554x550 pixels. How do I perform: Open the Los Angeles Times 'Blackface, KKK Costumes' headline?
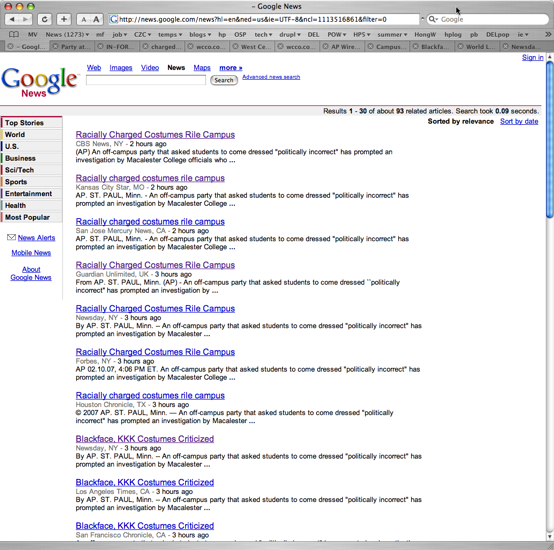coord(145,482)
